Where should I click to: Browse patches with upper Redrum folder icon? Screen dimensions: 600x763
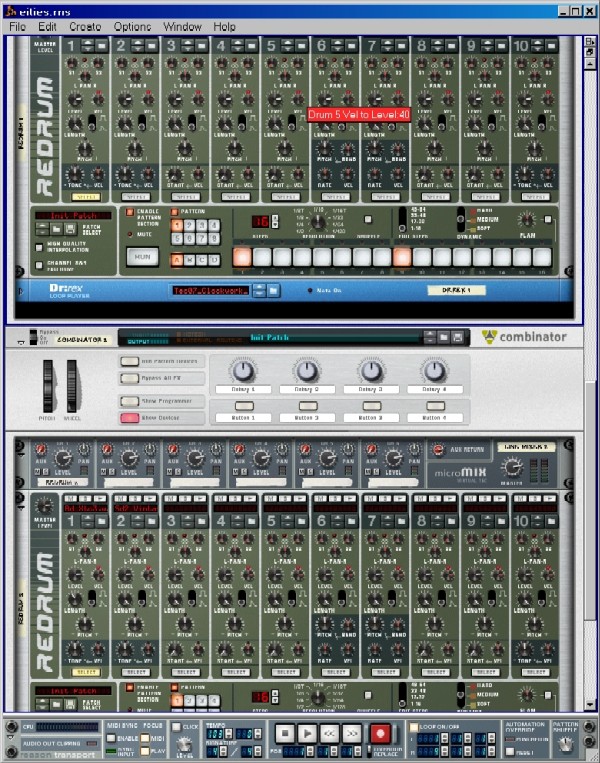click(56, 229)
